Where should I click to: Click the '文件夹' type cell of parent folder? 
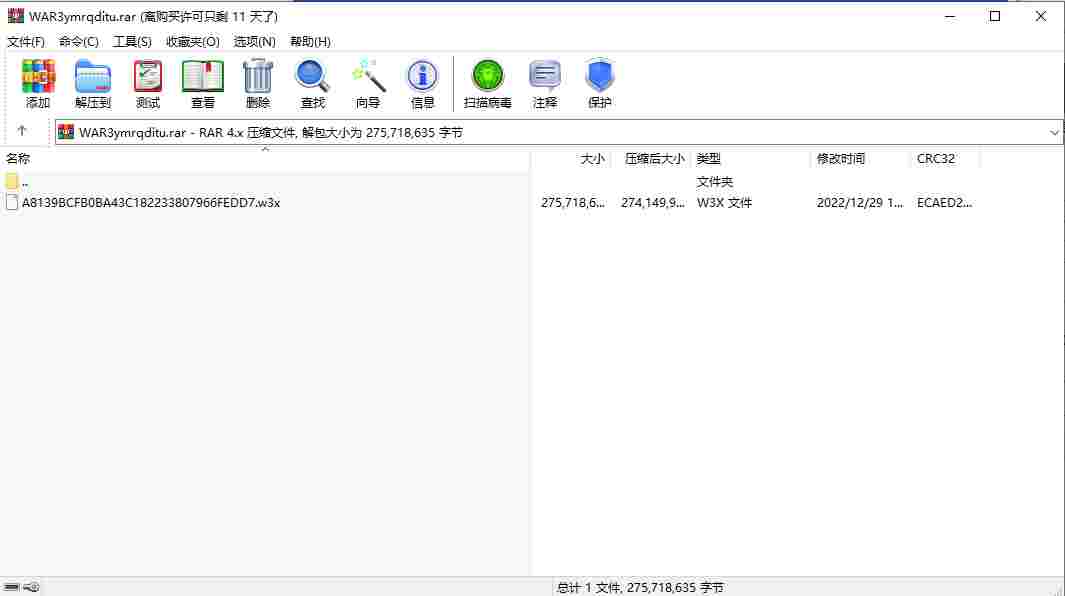point(715,182)
